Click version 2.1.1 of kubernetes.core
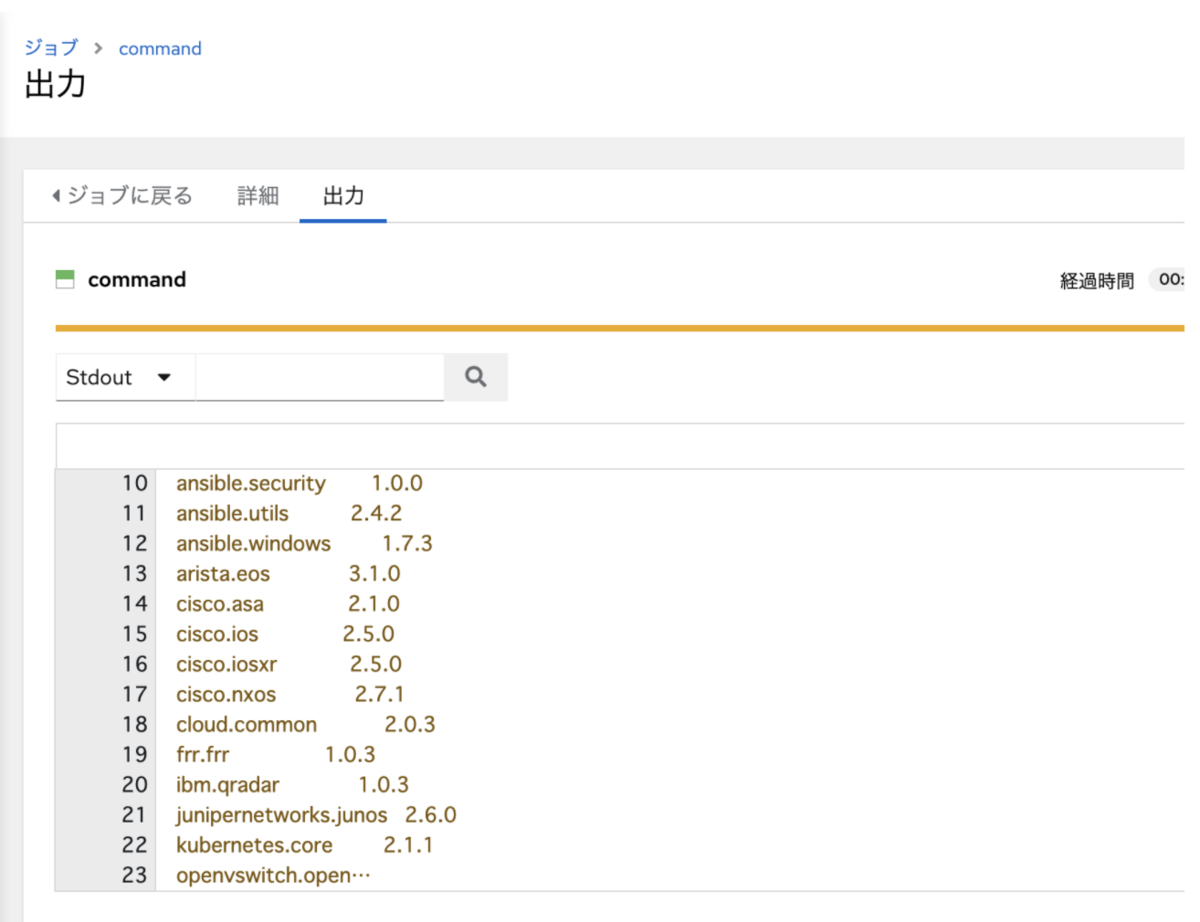The width and height of the screenshot is (1200, 922). [x=408, y=844]
